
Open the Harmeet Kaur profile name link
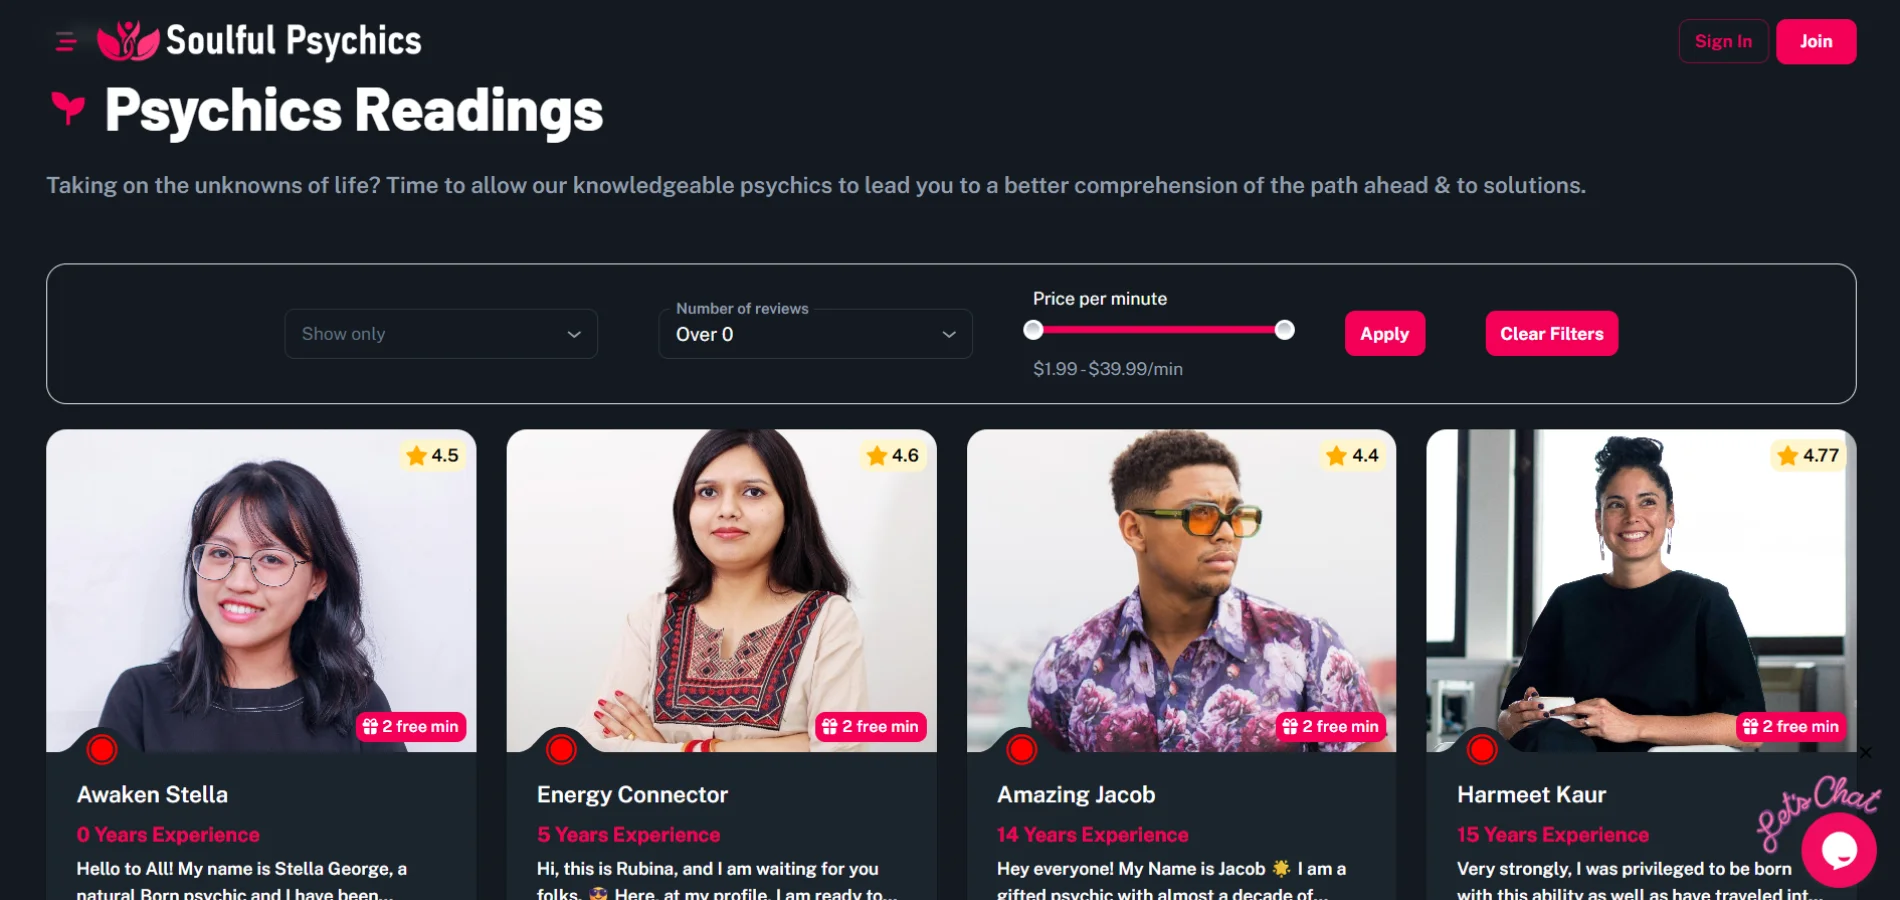click(1531, 795)
